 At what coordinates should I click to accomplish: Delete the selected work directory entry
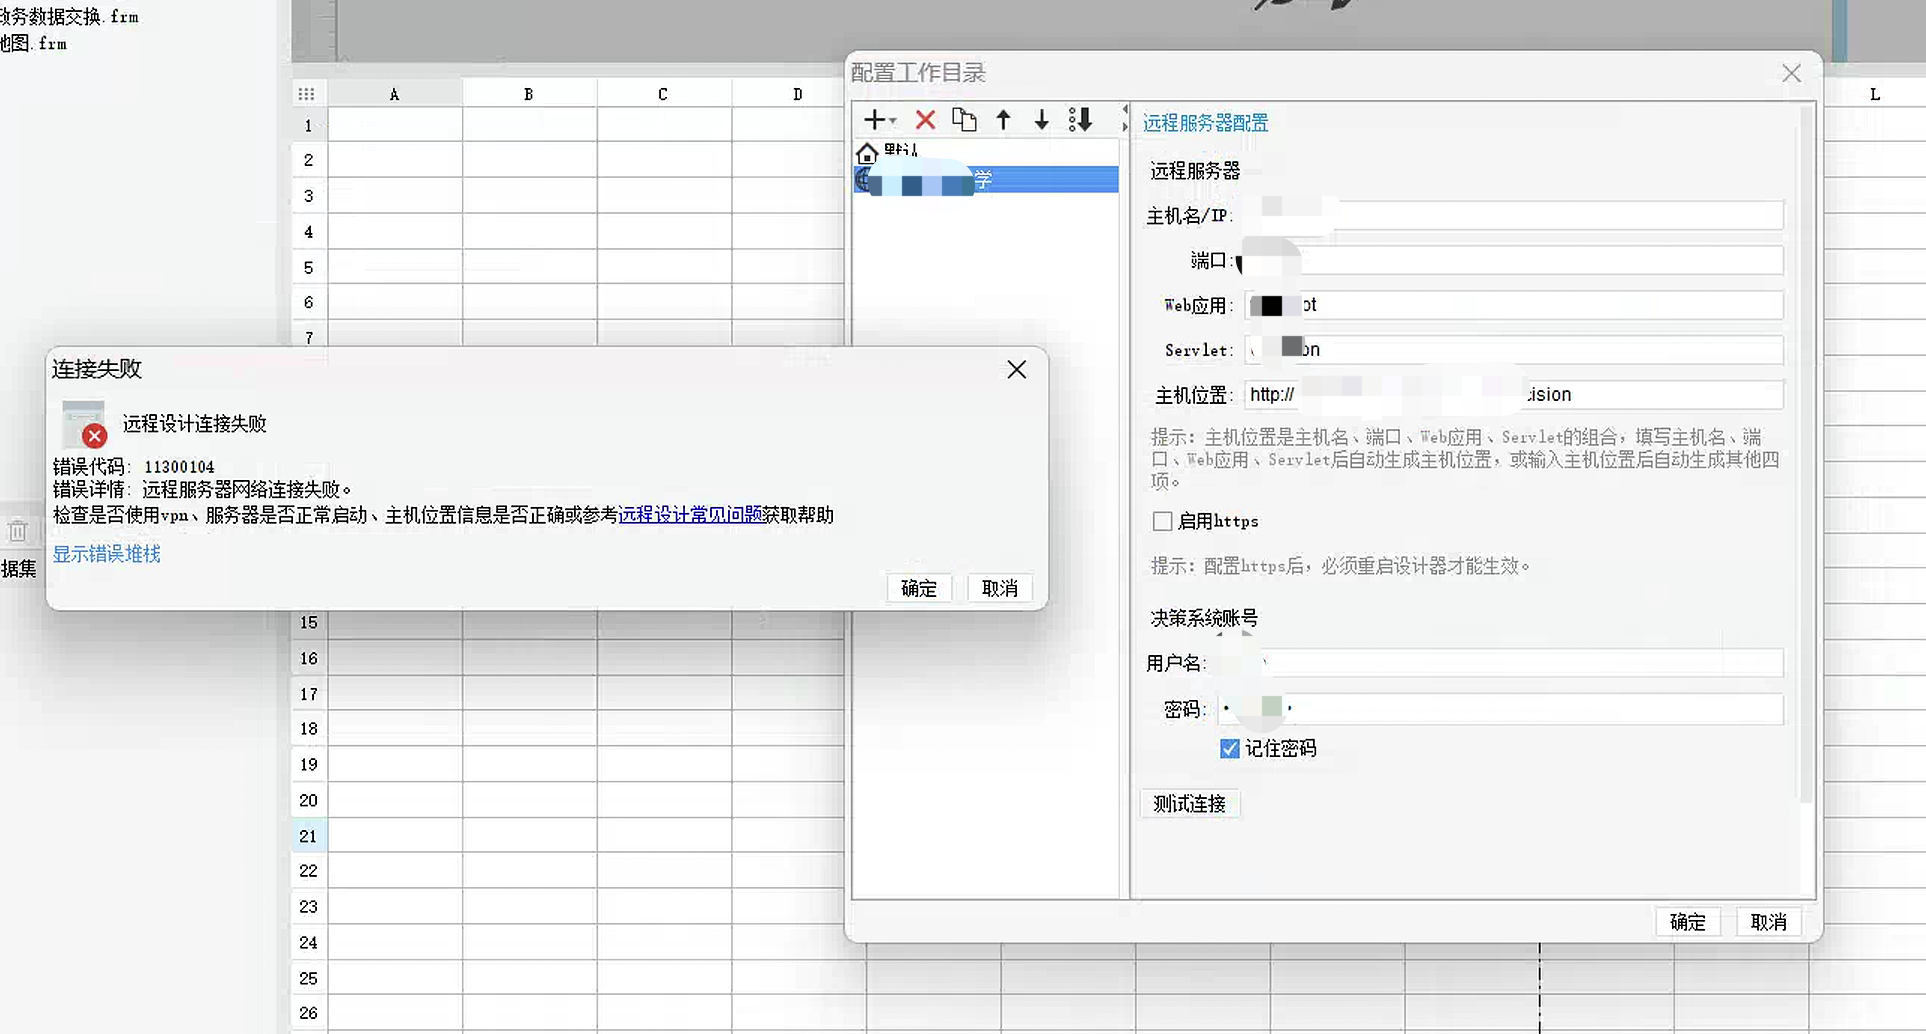925,120
